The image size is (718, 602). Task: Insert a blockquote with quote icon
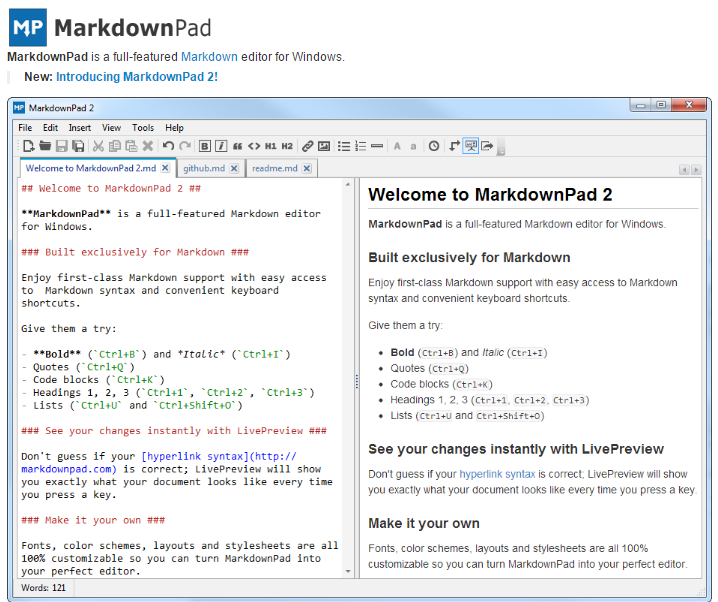pos(237,146)
